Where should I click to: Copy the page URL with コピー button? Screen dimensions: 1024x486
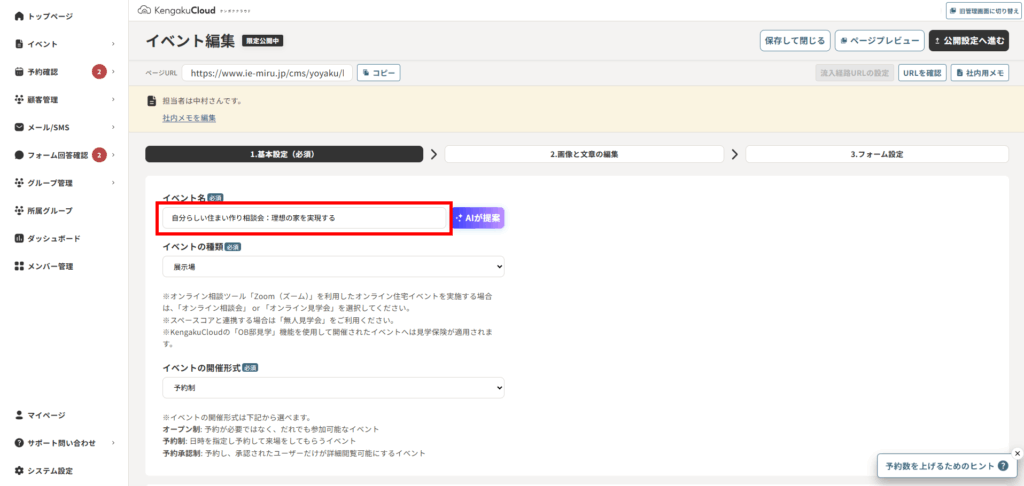click(x=379, y=73)
